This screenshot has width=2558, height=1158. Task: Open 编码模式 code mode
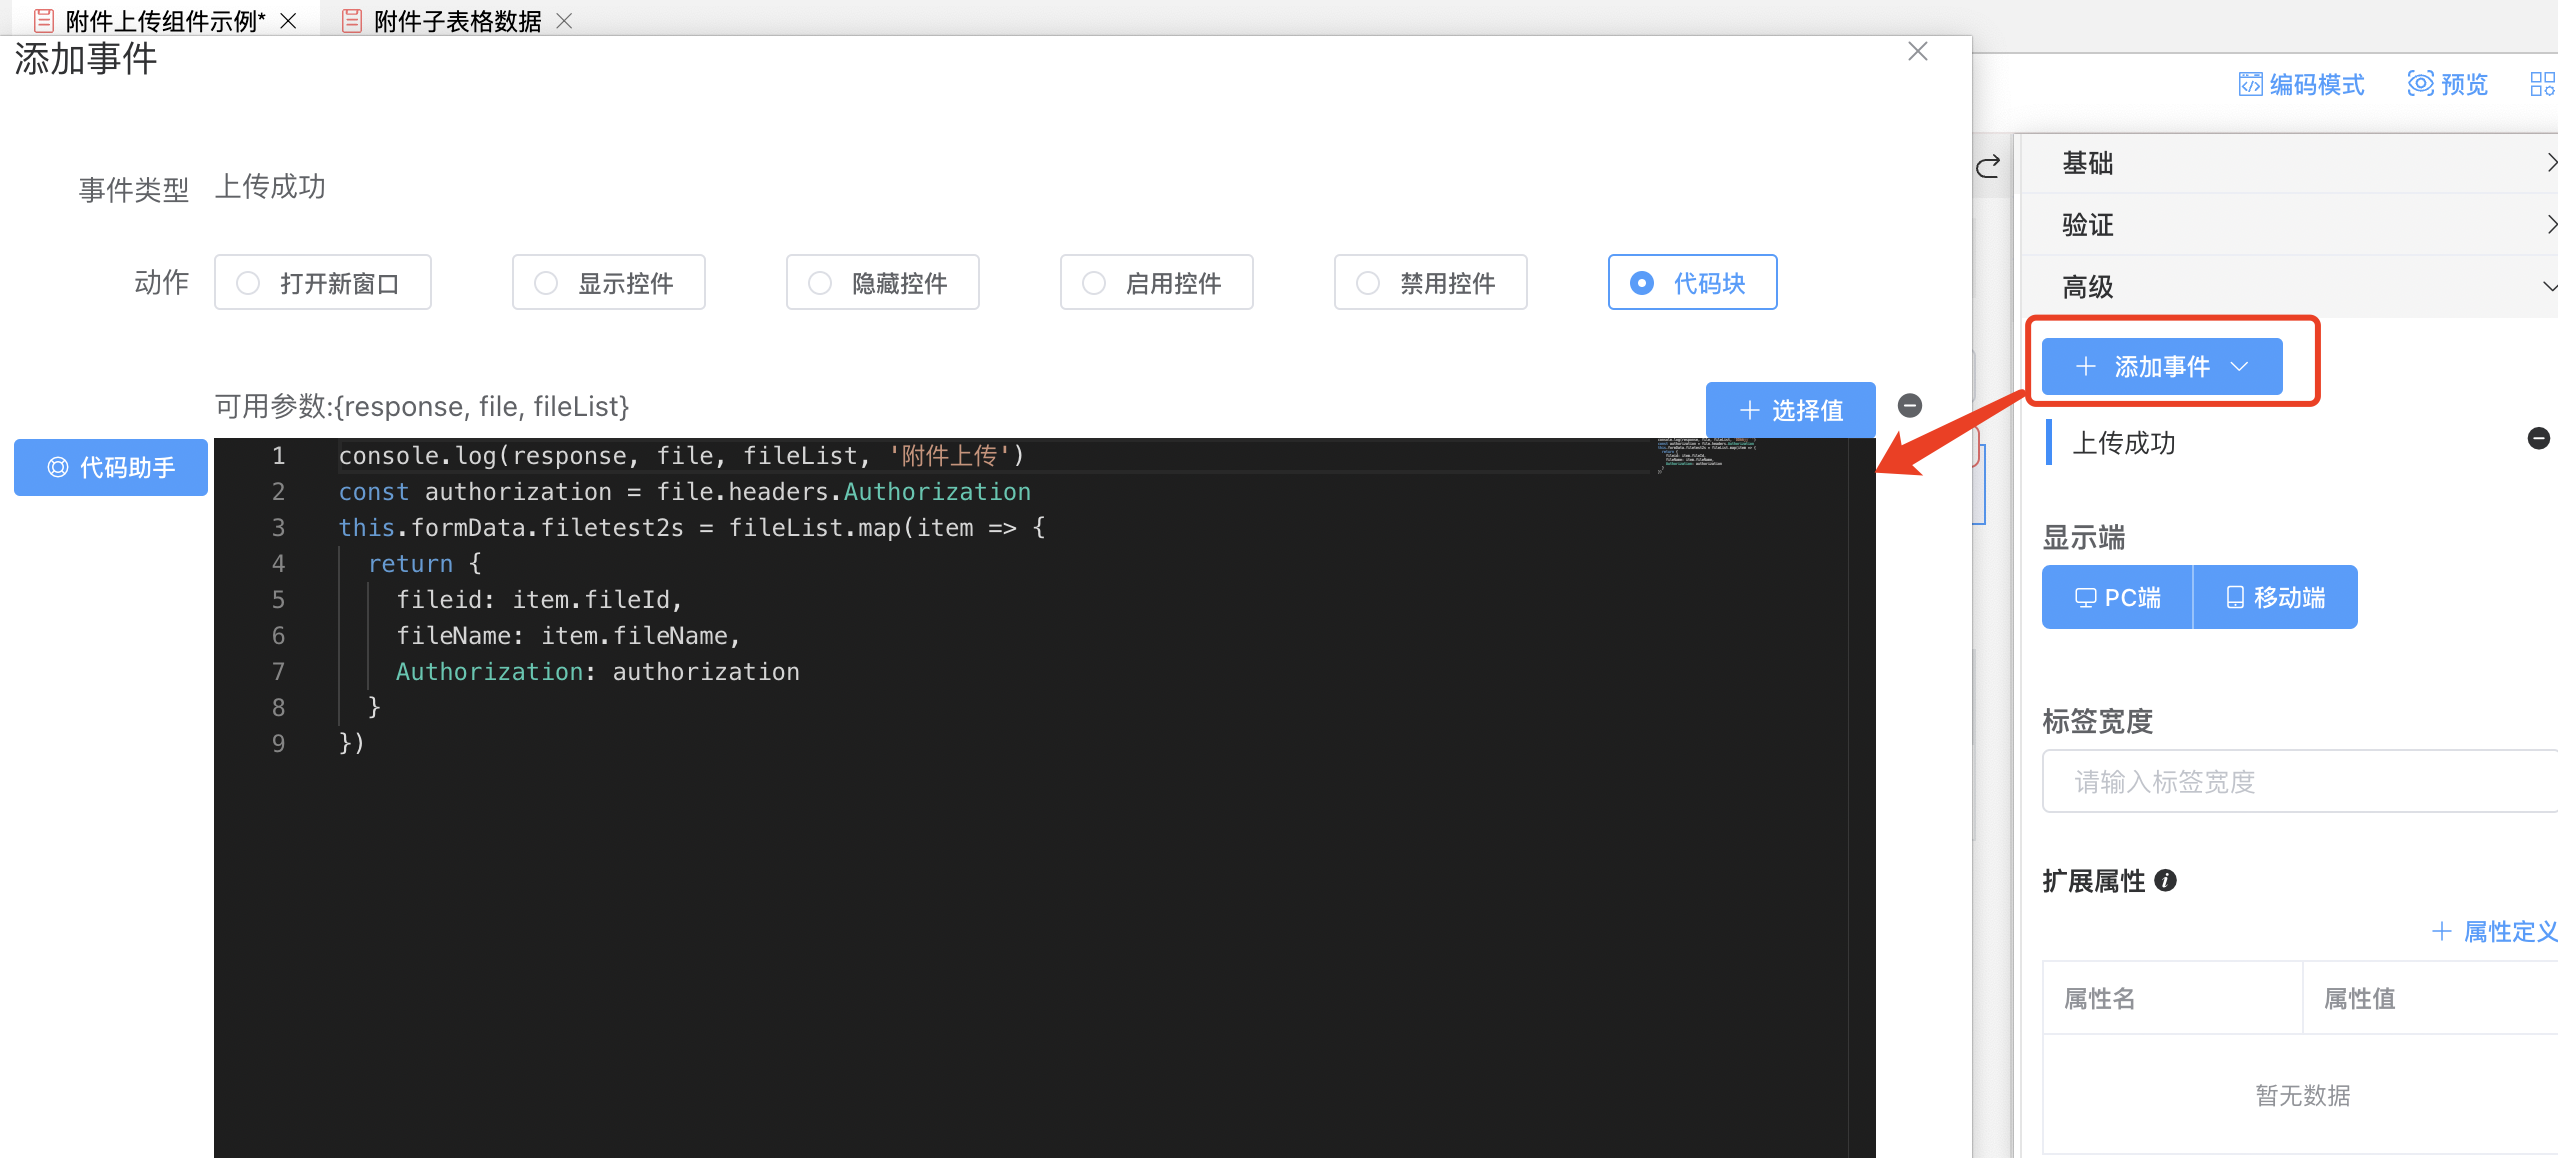(x=2301, y=85)
